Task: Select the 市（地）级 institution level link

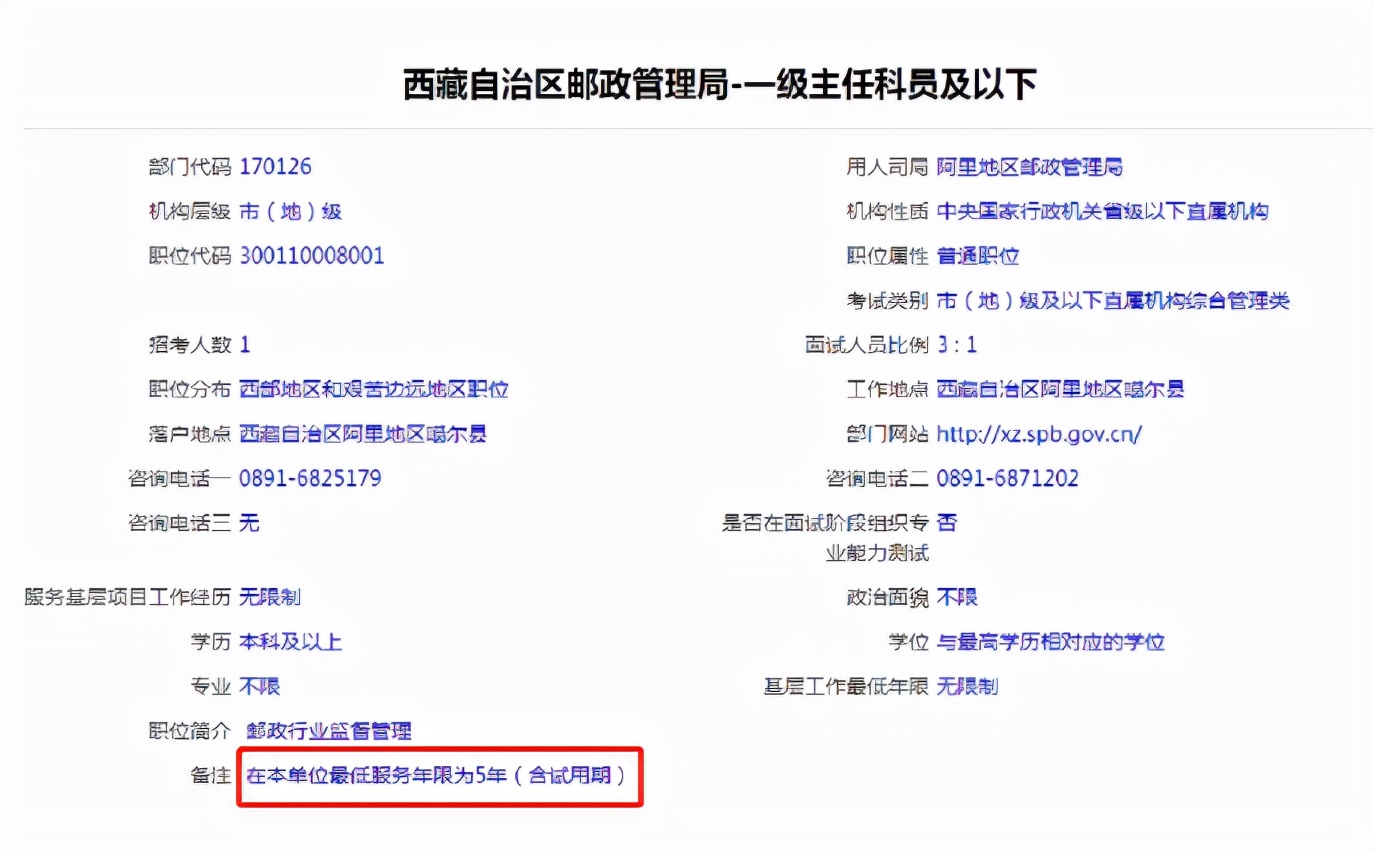Action: tap(290, 211)
